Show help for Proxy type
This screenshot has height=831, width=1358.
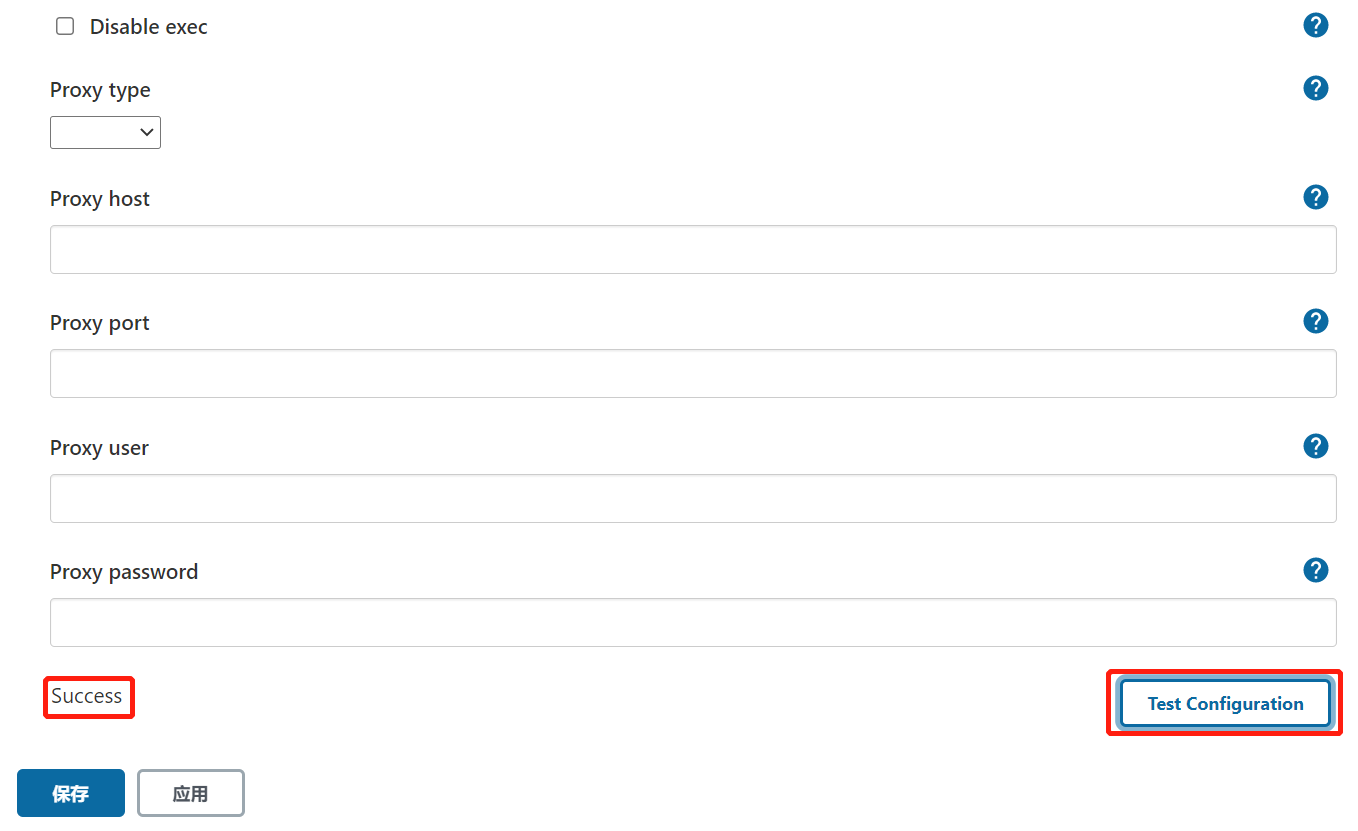tap(1316, 88)
